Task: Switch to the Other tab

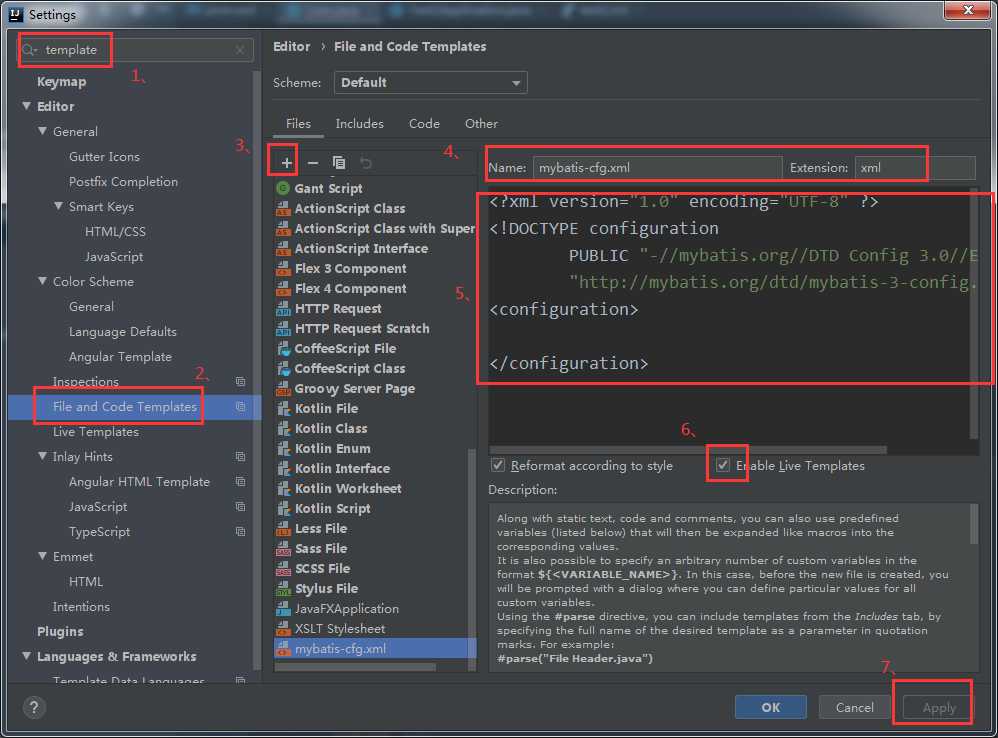Action: (481, 123)
